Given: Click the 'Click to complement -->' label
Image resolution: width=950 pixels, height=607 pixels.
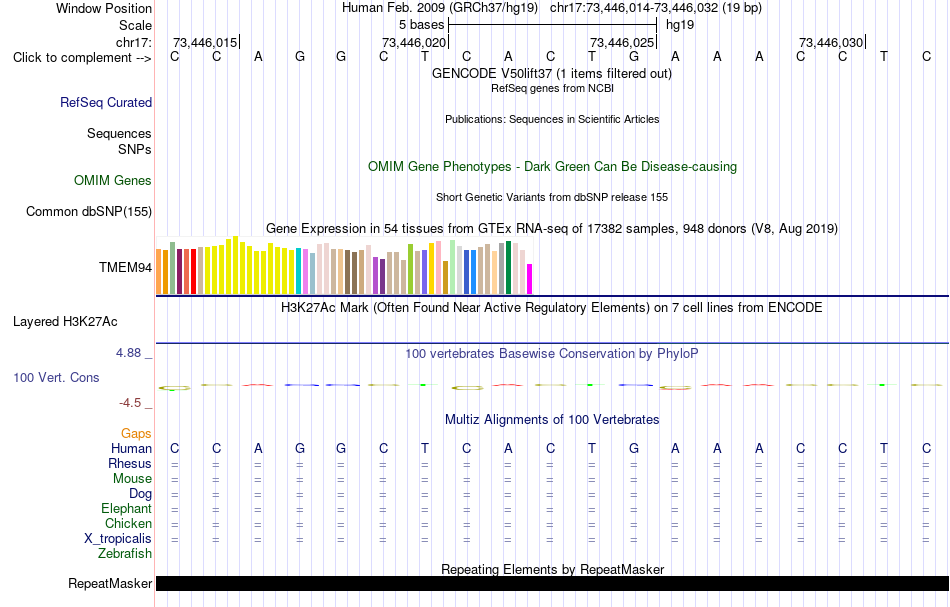Looking at the screenshot, I should pos(82,58).
